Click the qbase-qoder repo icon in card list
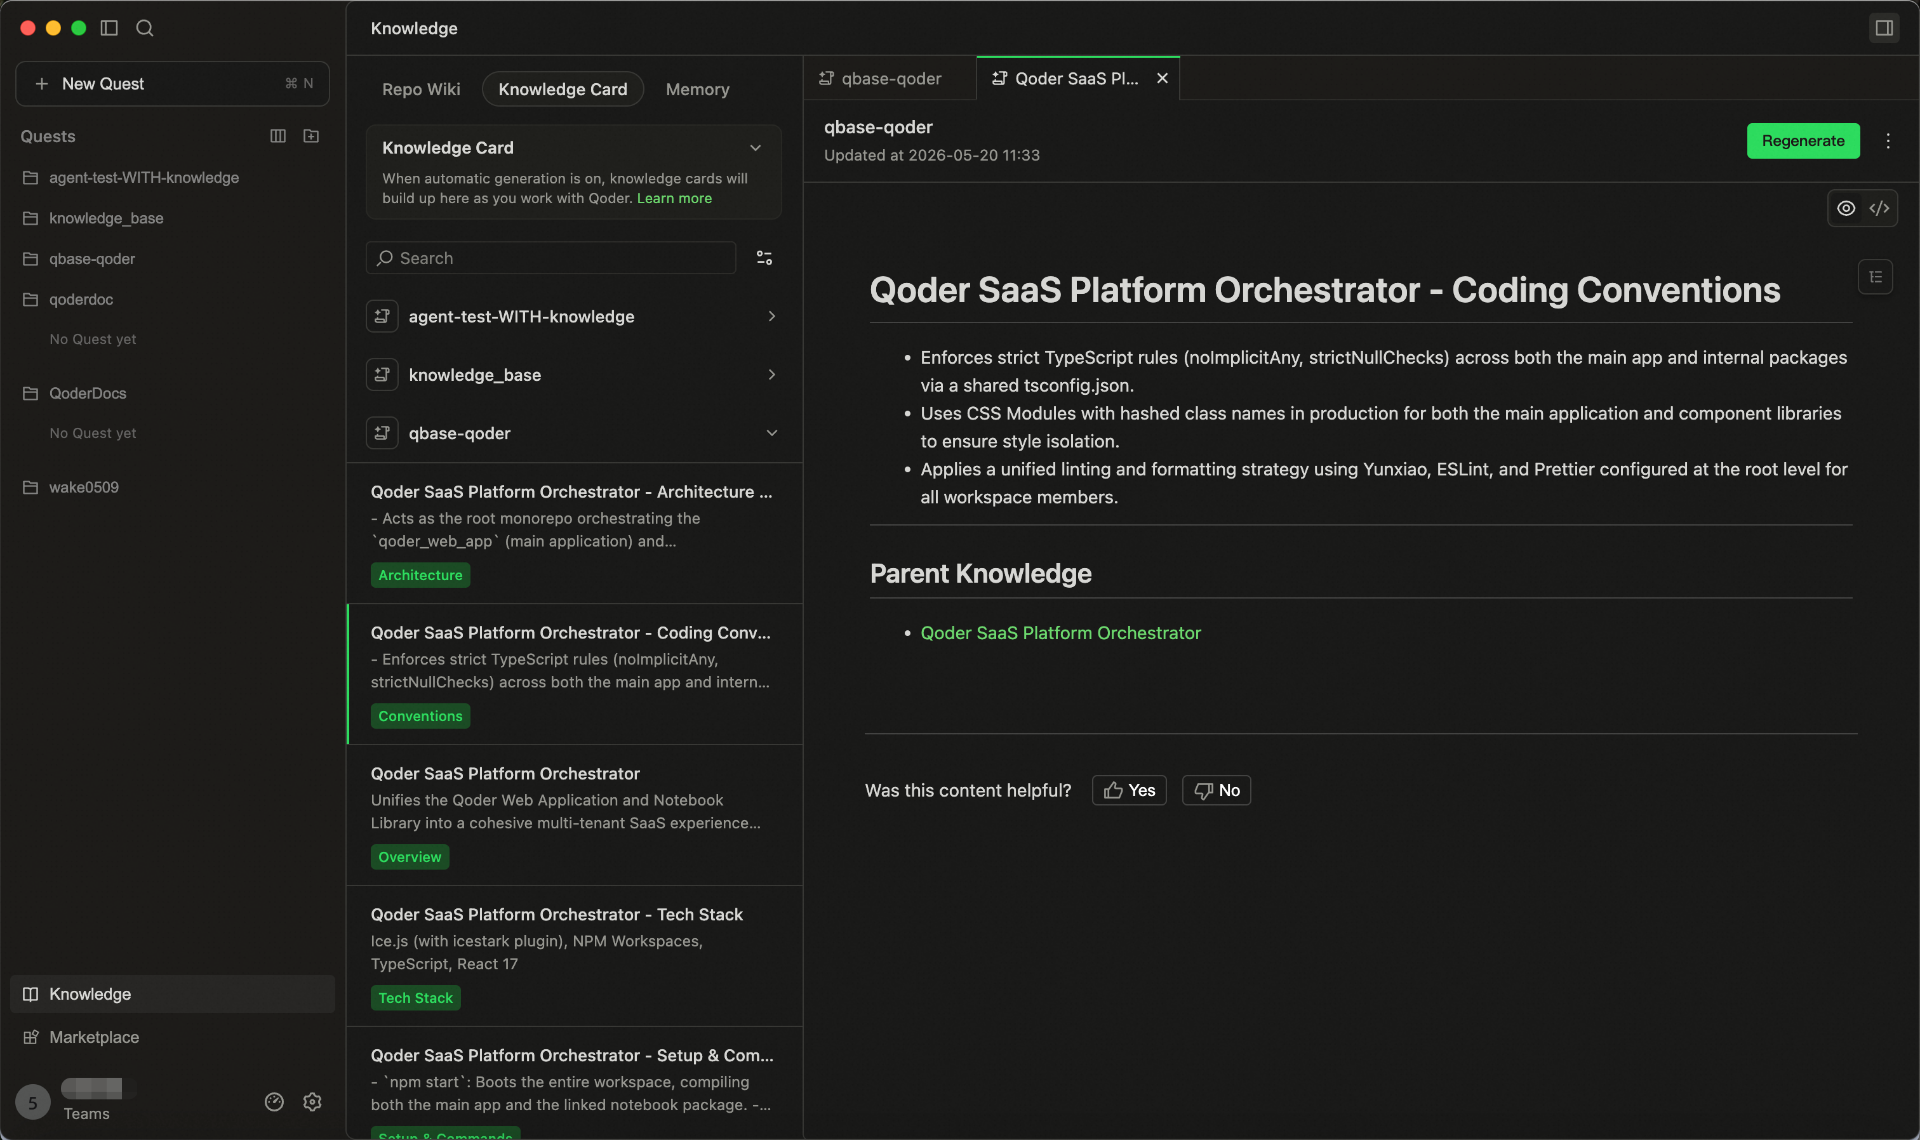 [x=382, y=433]
